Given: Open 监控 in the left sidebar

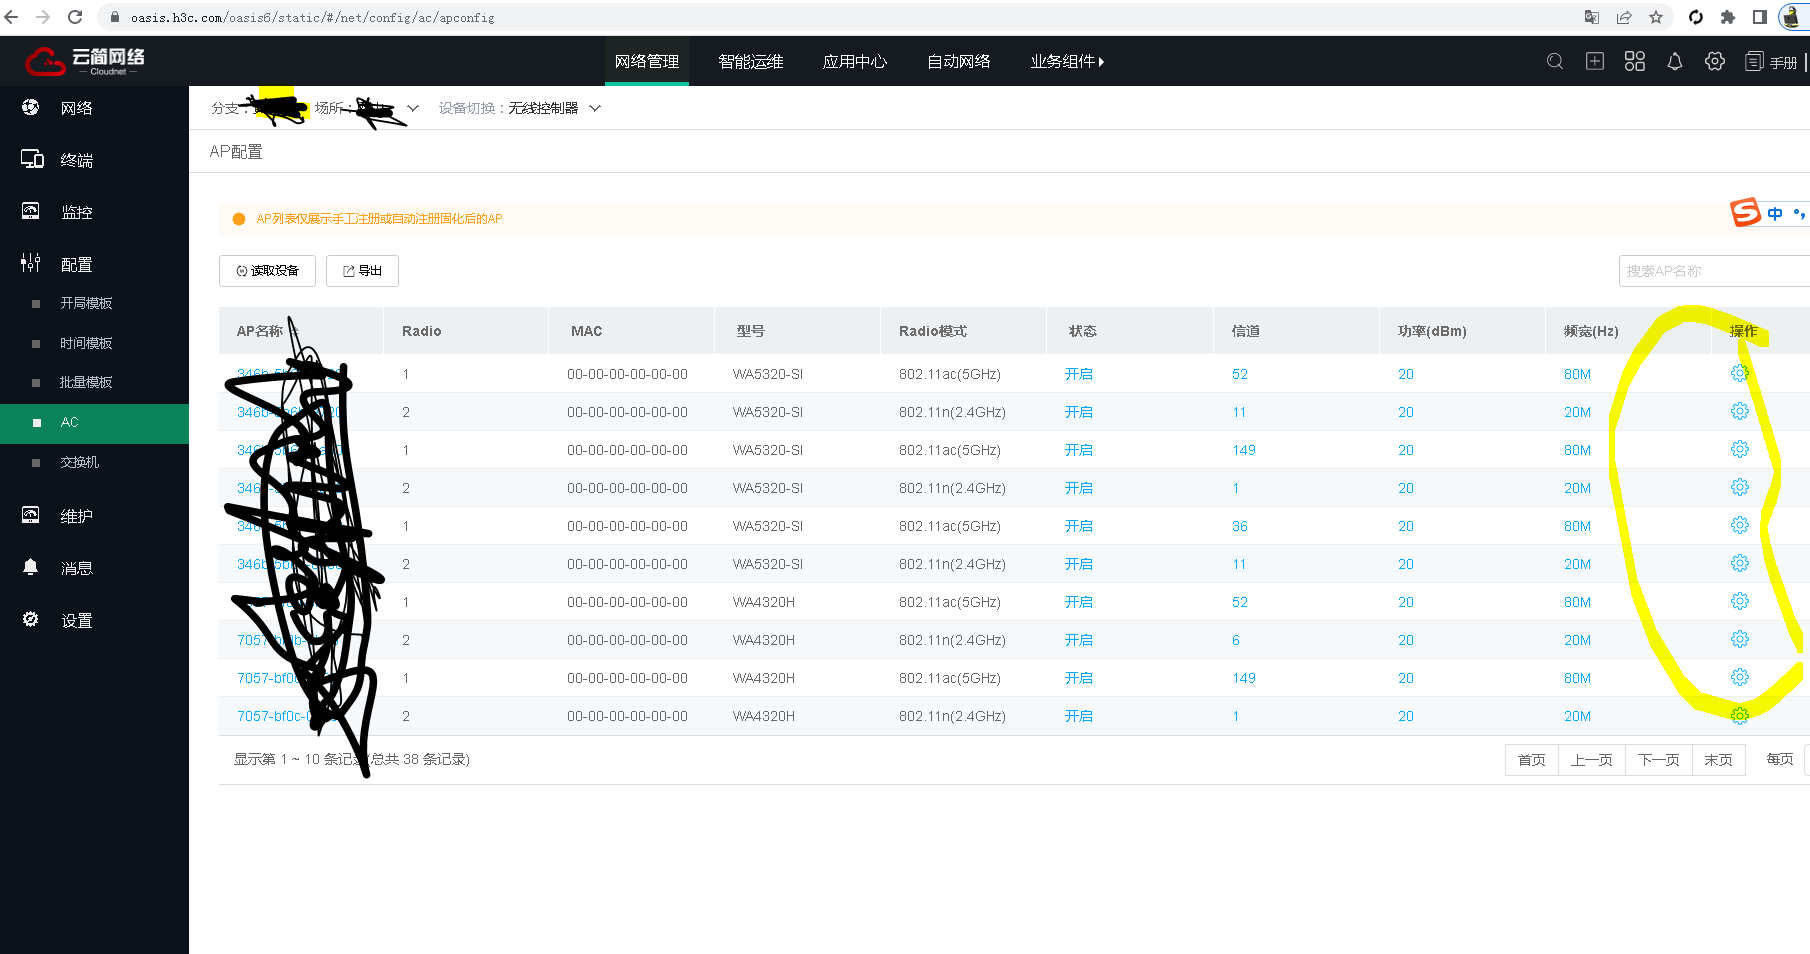Looking at the screenshot, I should [76, 212].
